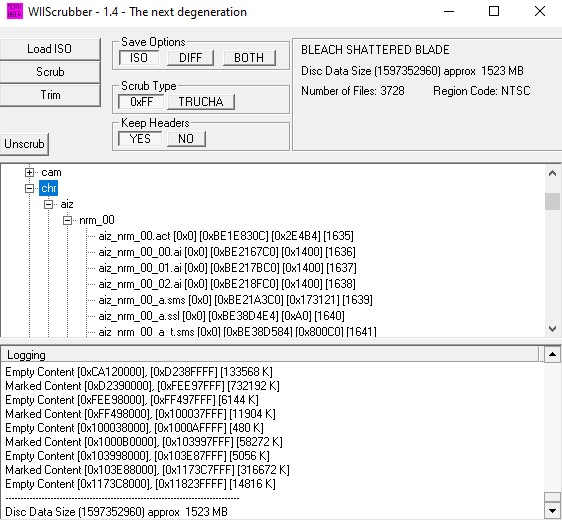The image size is (562, 520).
Task: Collapse the aiz folder node
Action: tap(48, 204)
